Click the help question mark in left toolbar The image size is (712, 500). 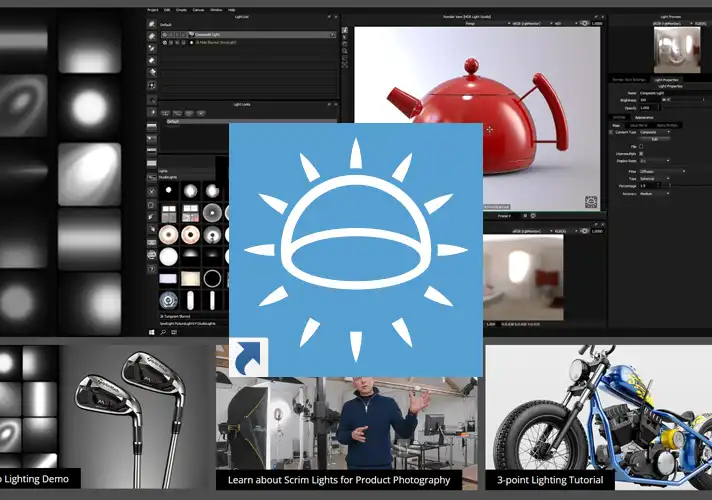(x=152, y=269)
